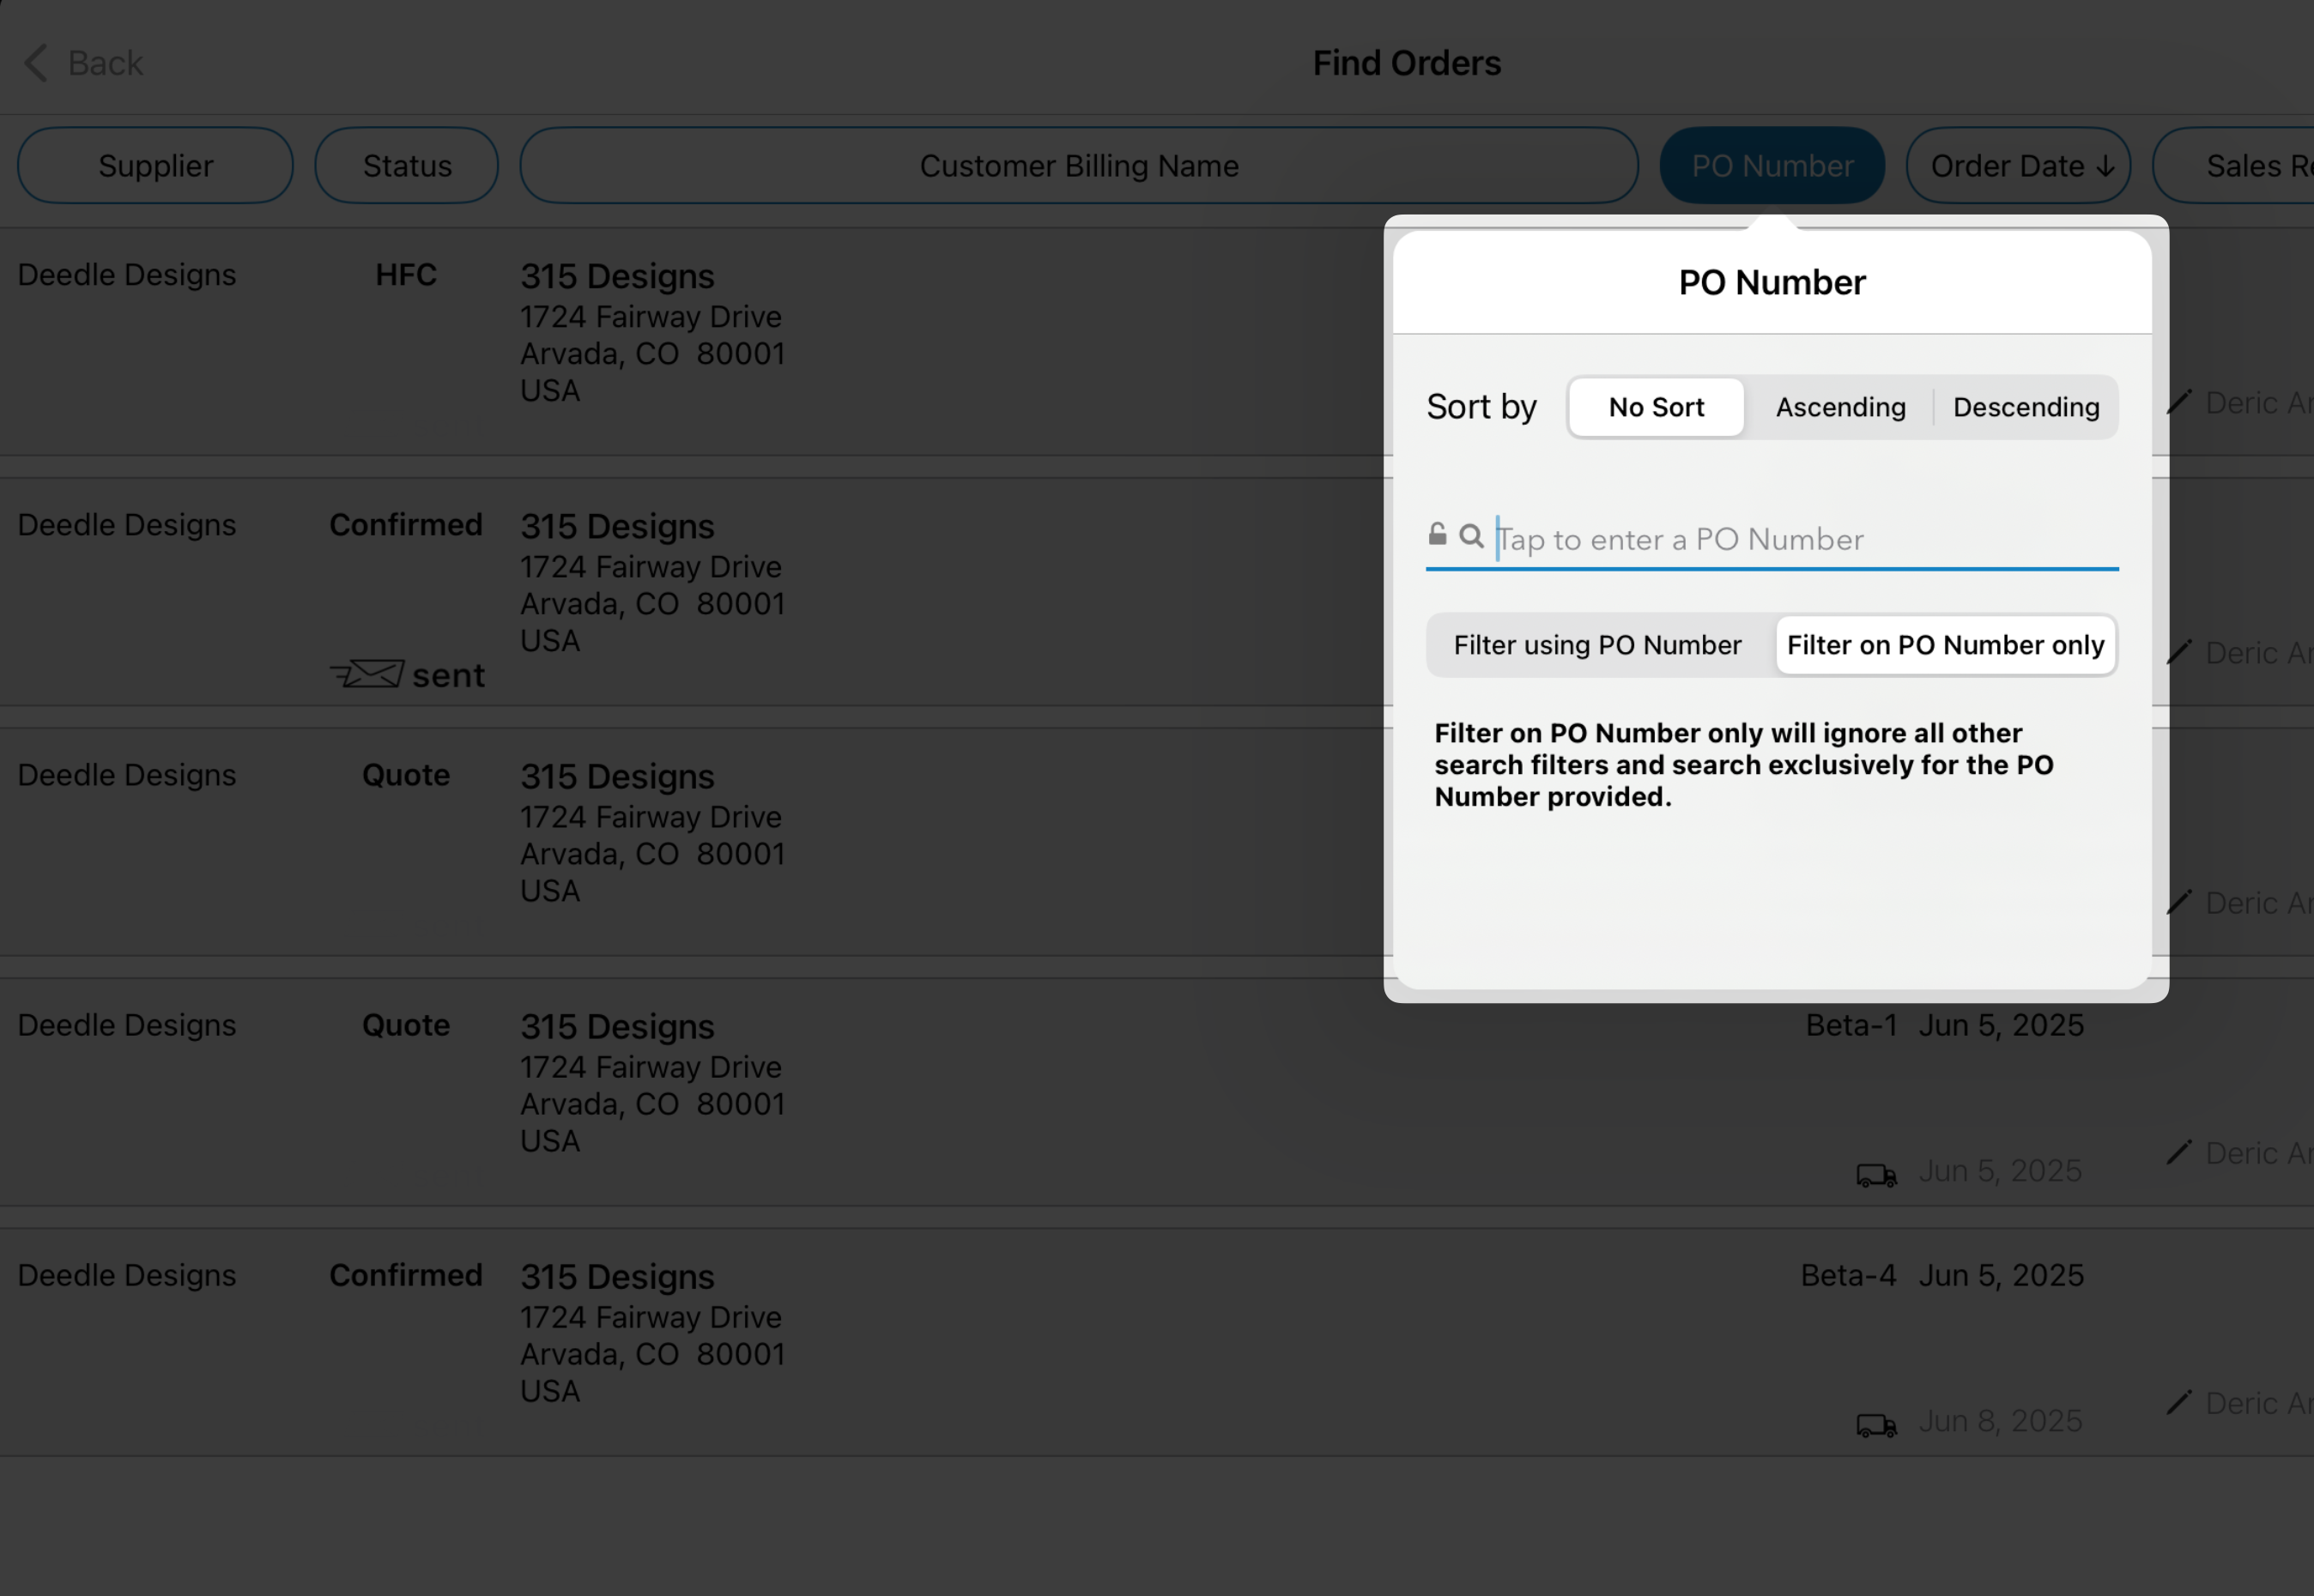The height and width of the screenshot is (1596, 2314).
Task: Focus the PO Number entry field
Action: (x=1772, y=540)
